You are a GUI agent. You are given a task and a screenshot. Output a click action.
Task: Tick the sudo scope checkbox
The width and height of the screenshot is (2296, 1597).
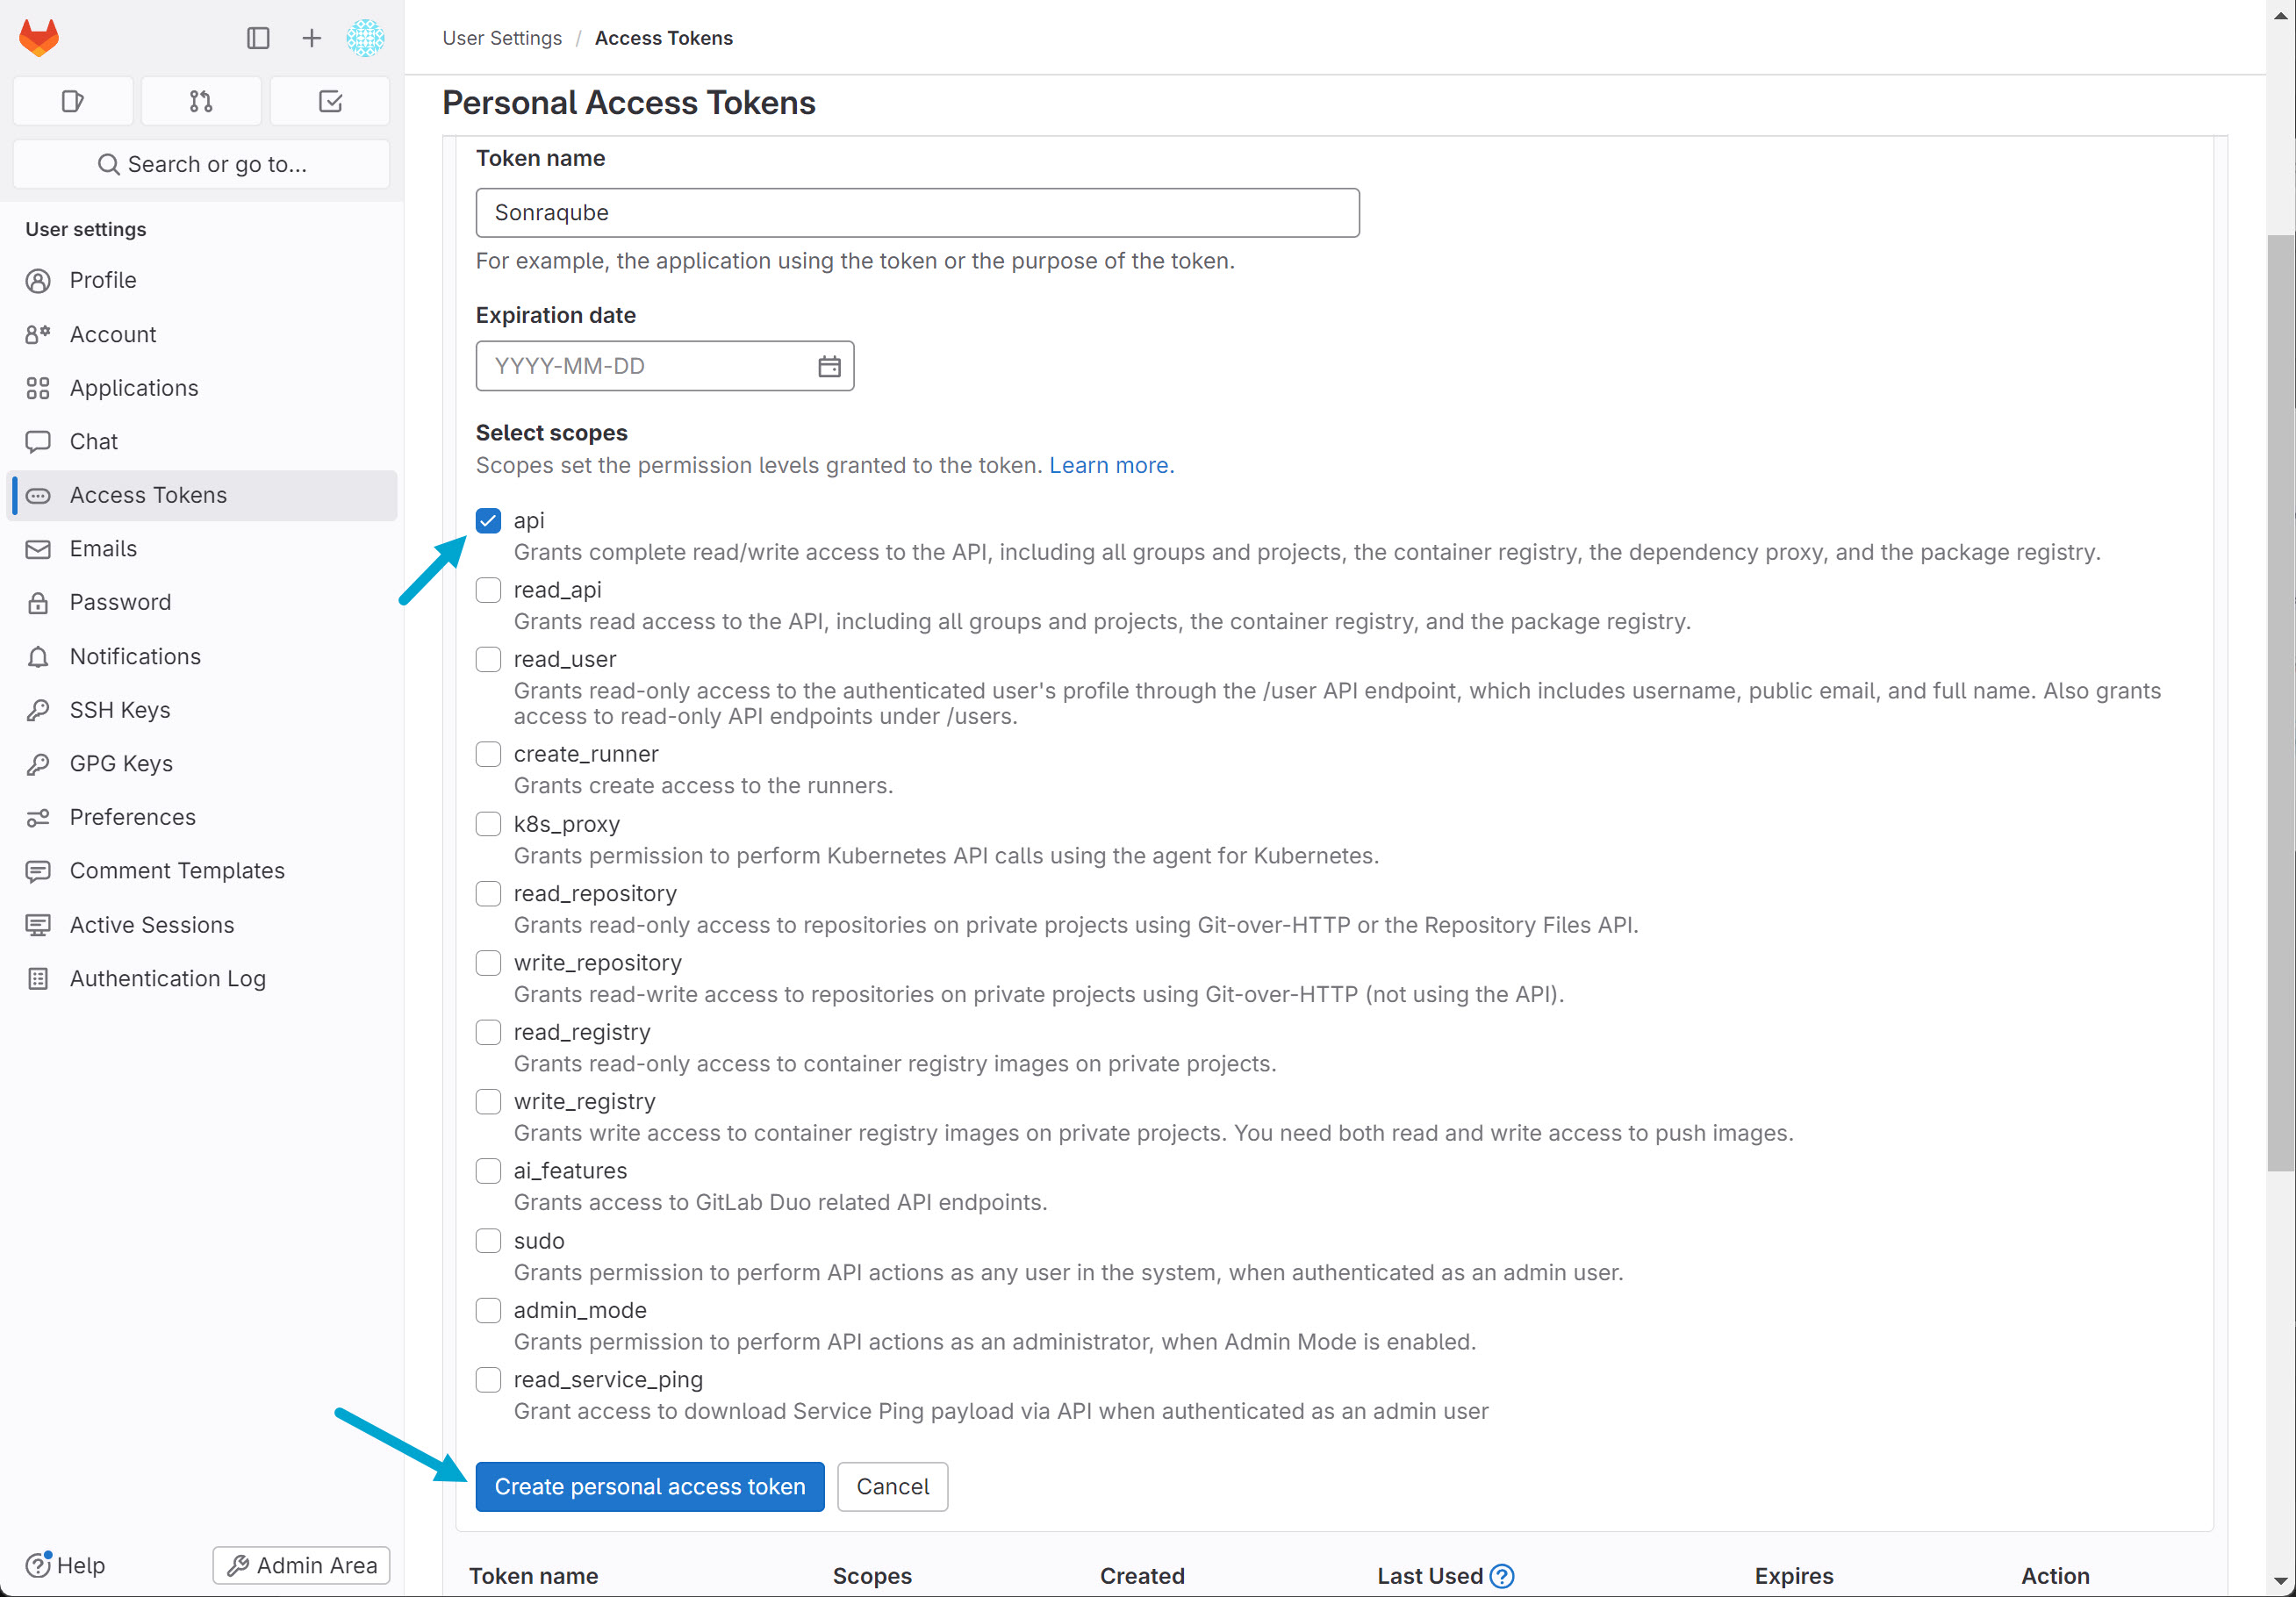(488, 1241)
